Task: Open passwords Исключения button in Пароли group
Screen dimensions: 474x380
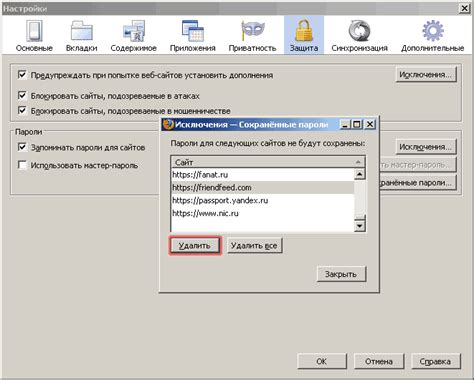Action: point(426,147)
